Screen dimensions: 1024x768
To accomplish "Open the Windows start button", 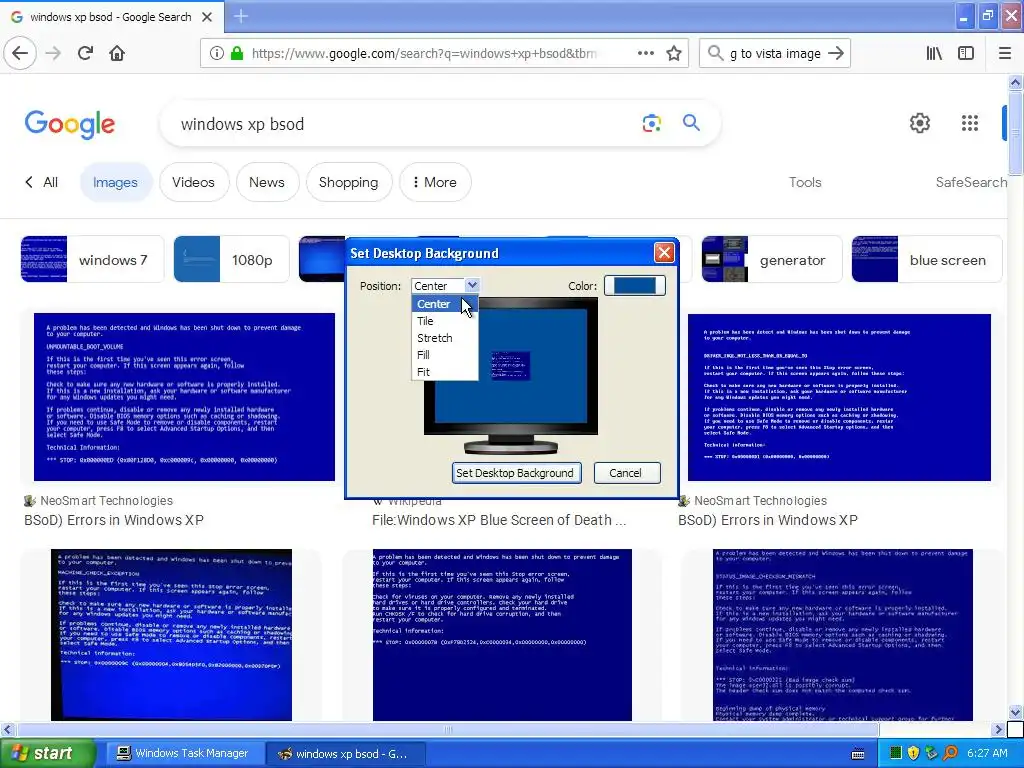I will coord(48,754).
